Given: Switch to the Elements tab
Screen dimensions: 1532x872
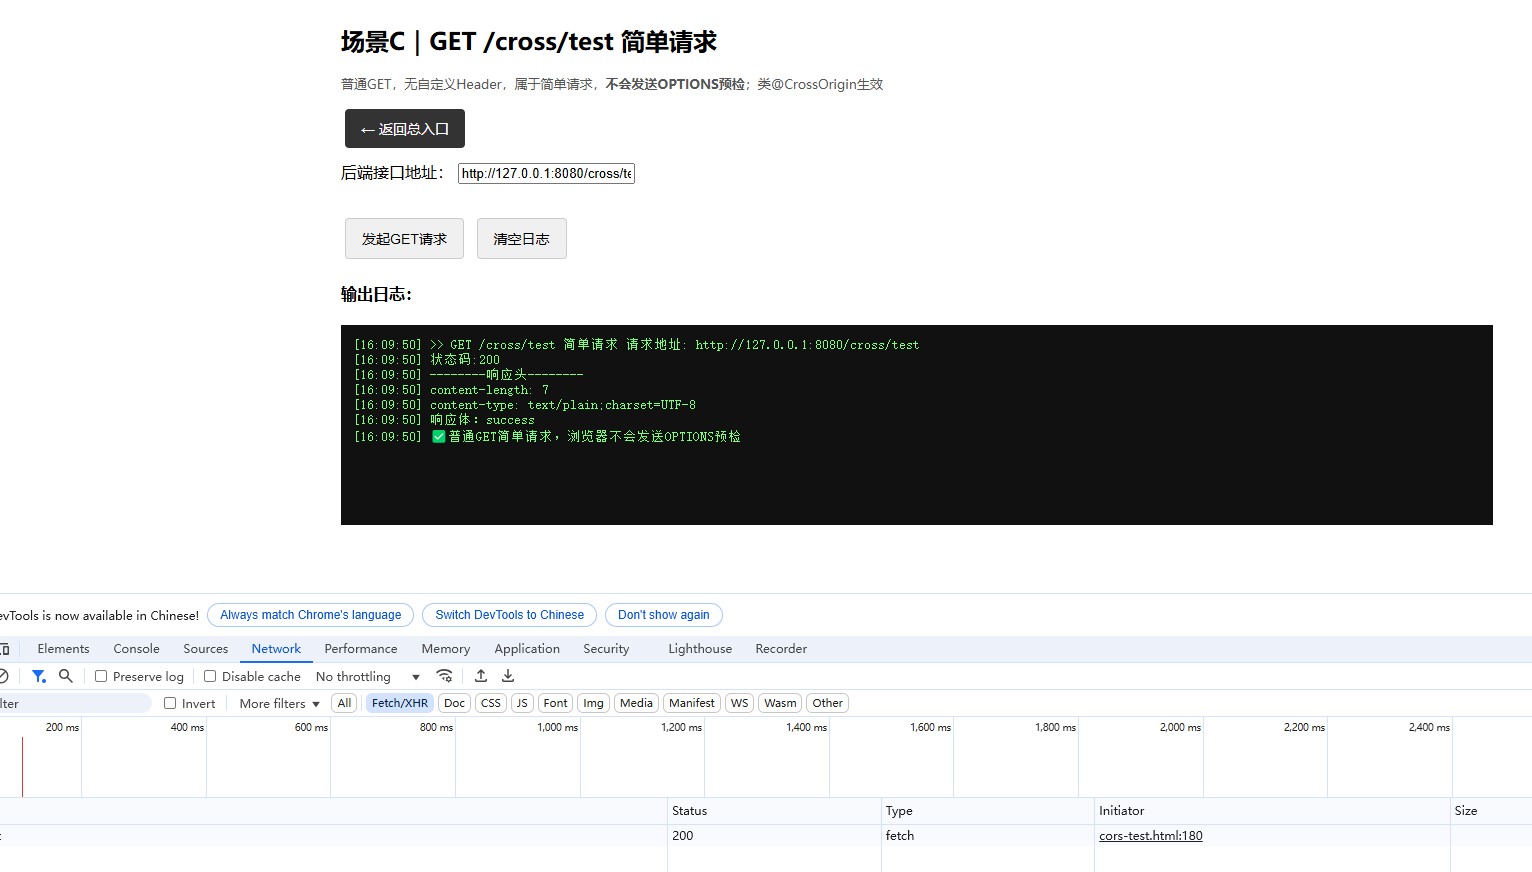Looking at the screenshot, I should [x=63, y=649].
